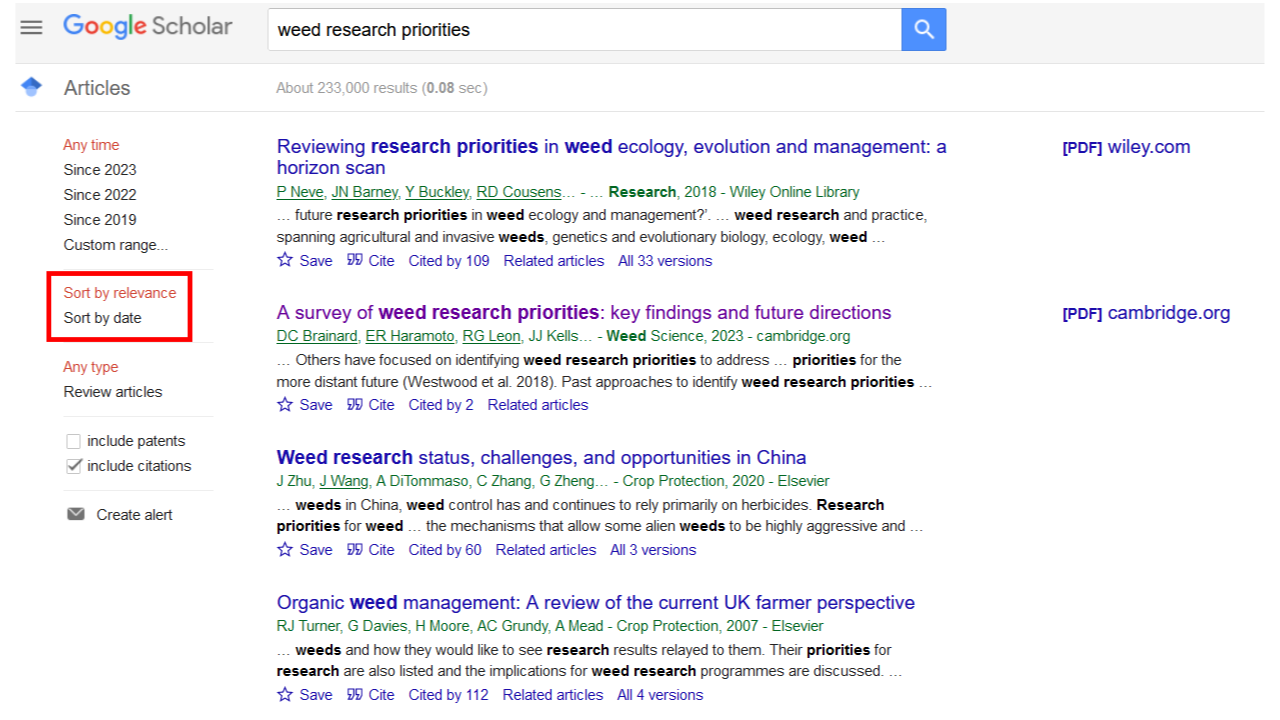Filter by Review articles type
This screenshot has width=1280, height=720.
click(113, 392)
